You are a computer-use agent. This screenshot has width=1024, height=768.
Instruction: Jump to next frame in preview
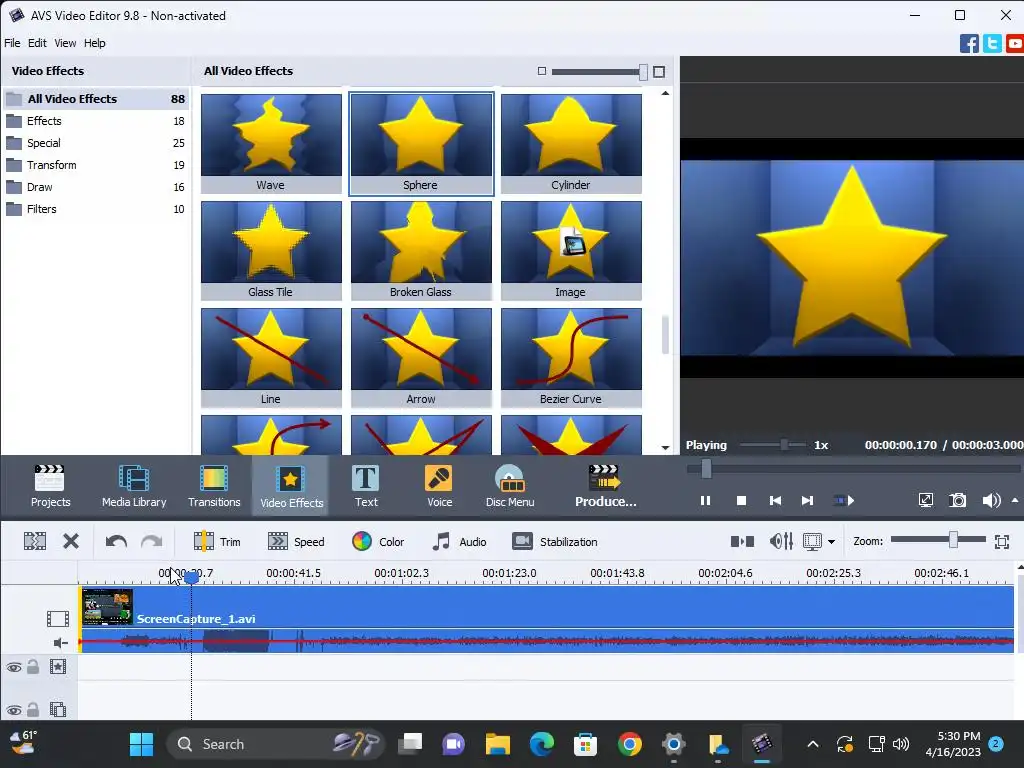click(x=808, y=501)
